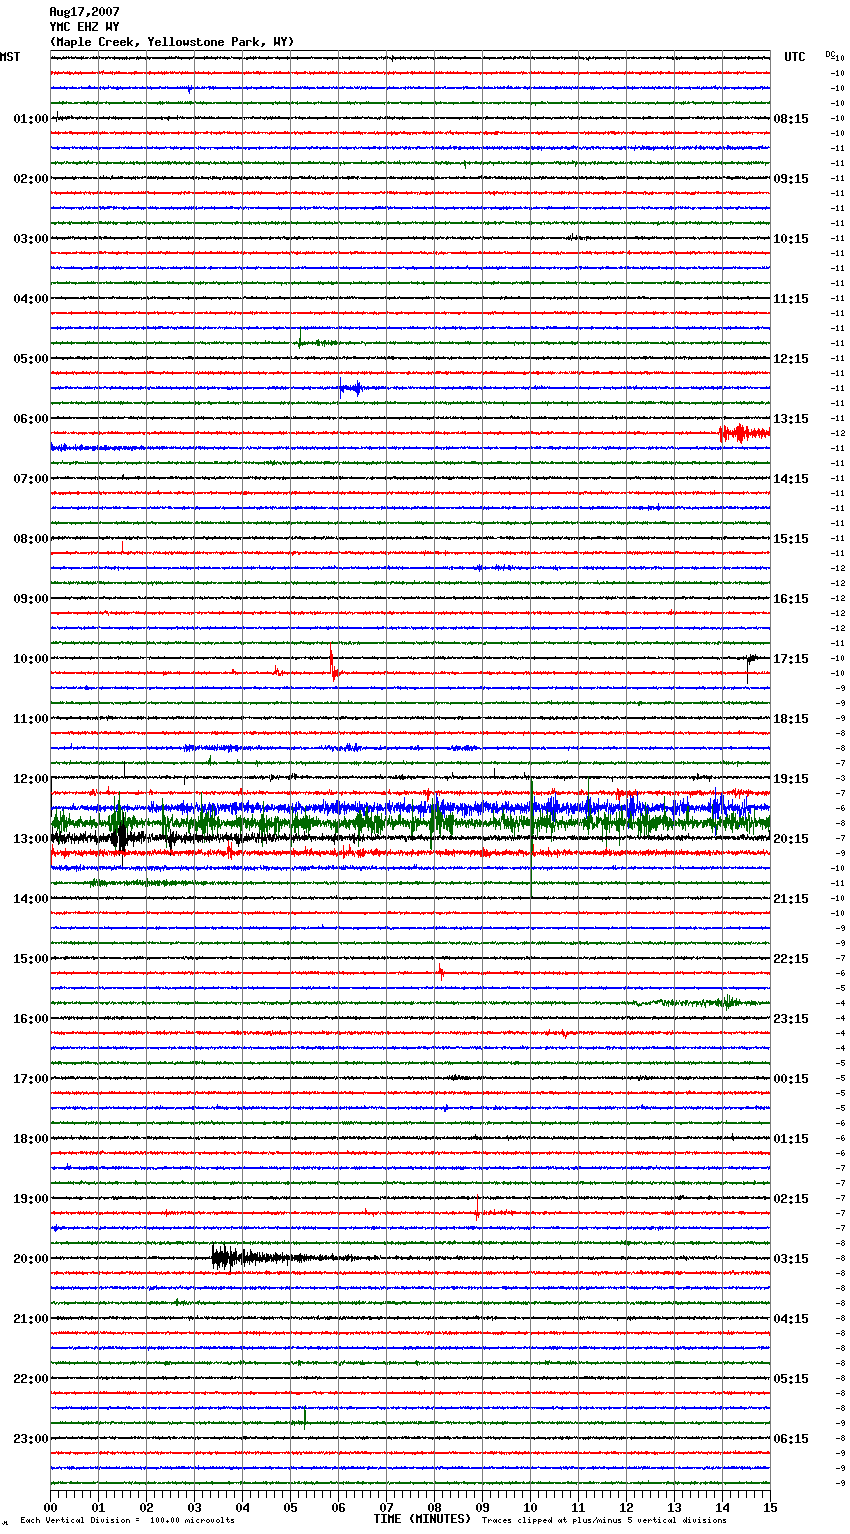
Task: Click the 06:00 MST time label
Action: pos(31,419)
